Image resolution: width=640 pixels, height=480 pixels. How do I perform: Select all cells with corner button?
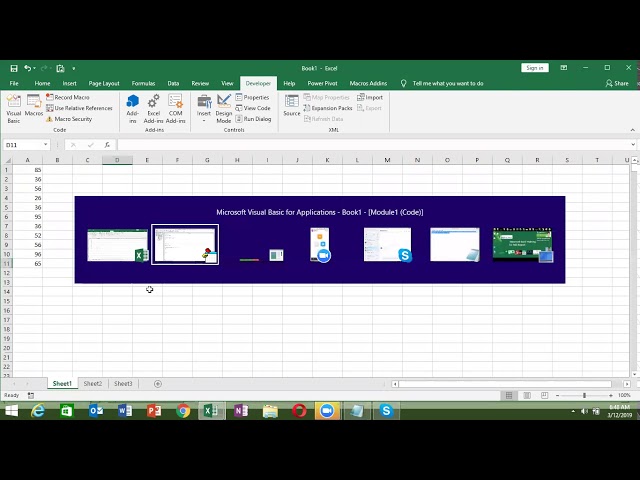[x=8, y=160]
